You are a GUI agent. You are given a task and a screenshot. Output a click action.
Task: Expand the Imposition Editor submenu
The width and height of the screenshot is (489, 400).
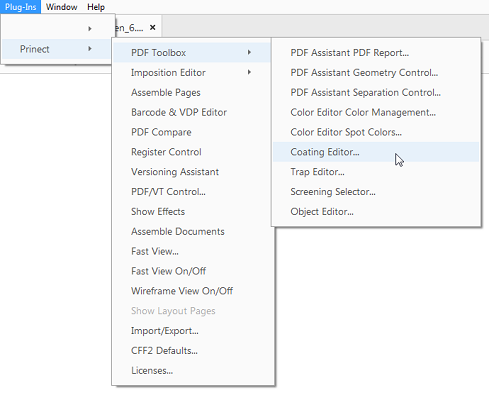coord(192,72)
